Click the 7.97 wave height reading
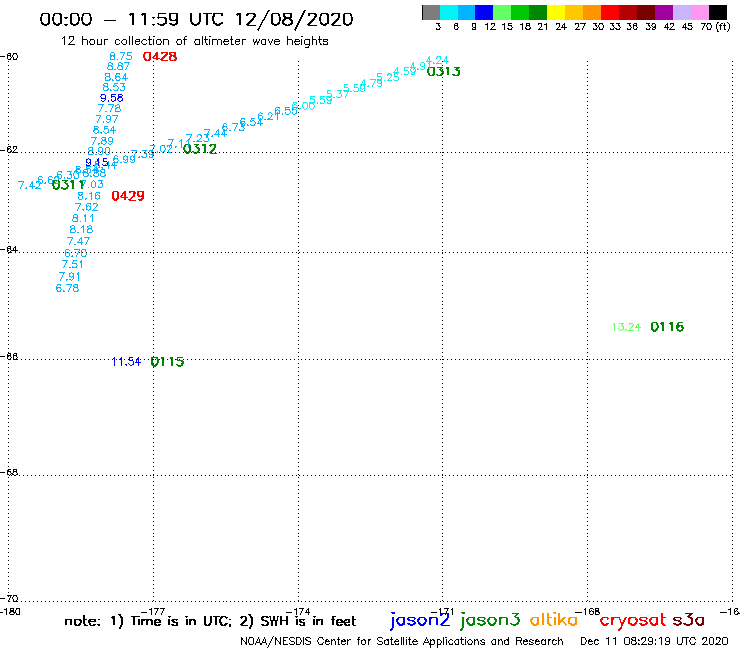This screenshot has height=650, width=740. (x=107, y=119)
